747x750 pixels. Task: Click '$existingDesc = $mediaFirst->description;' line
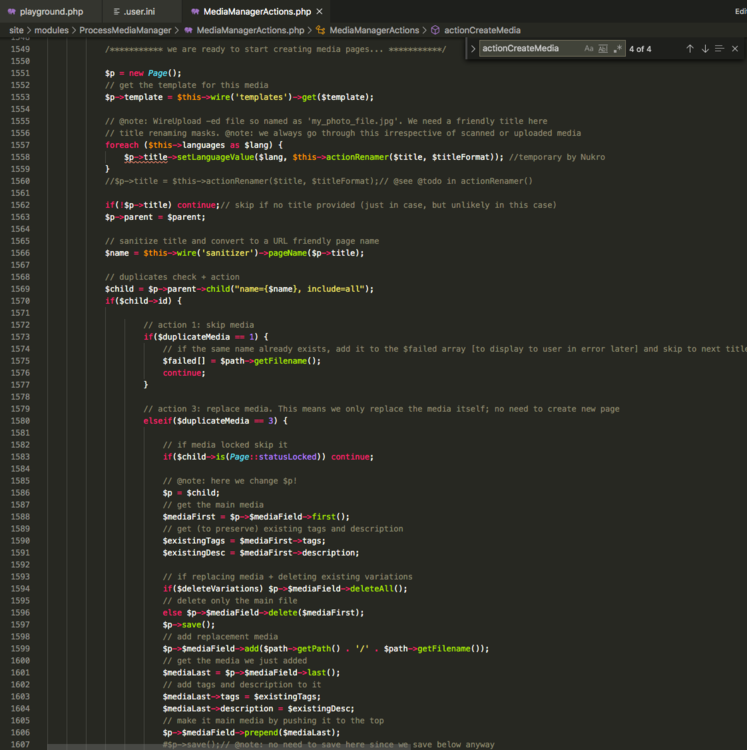(261, 552)
